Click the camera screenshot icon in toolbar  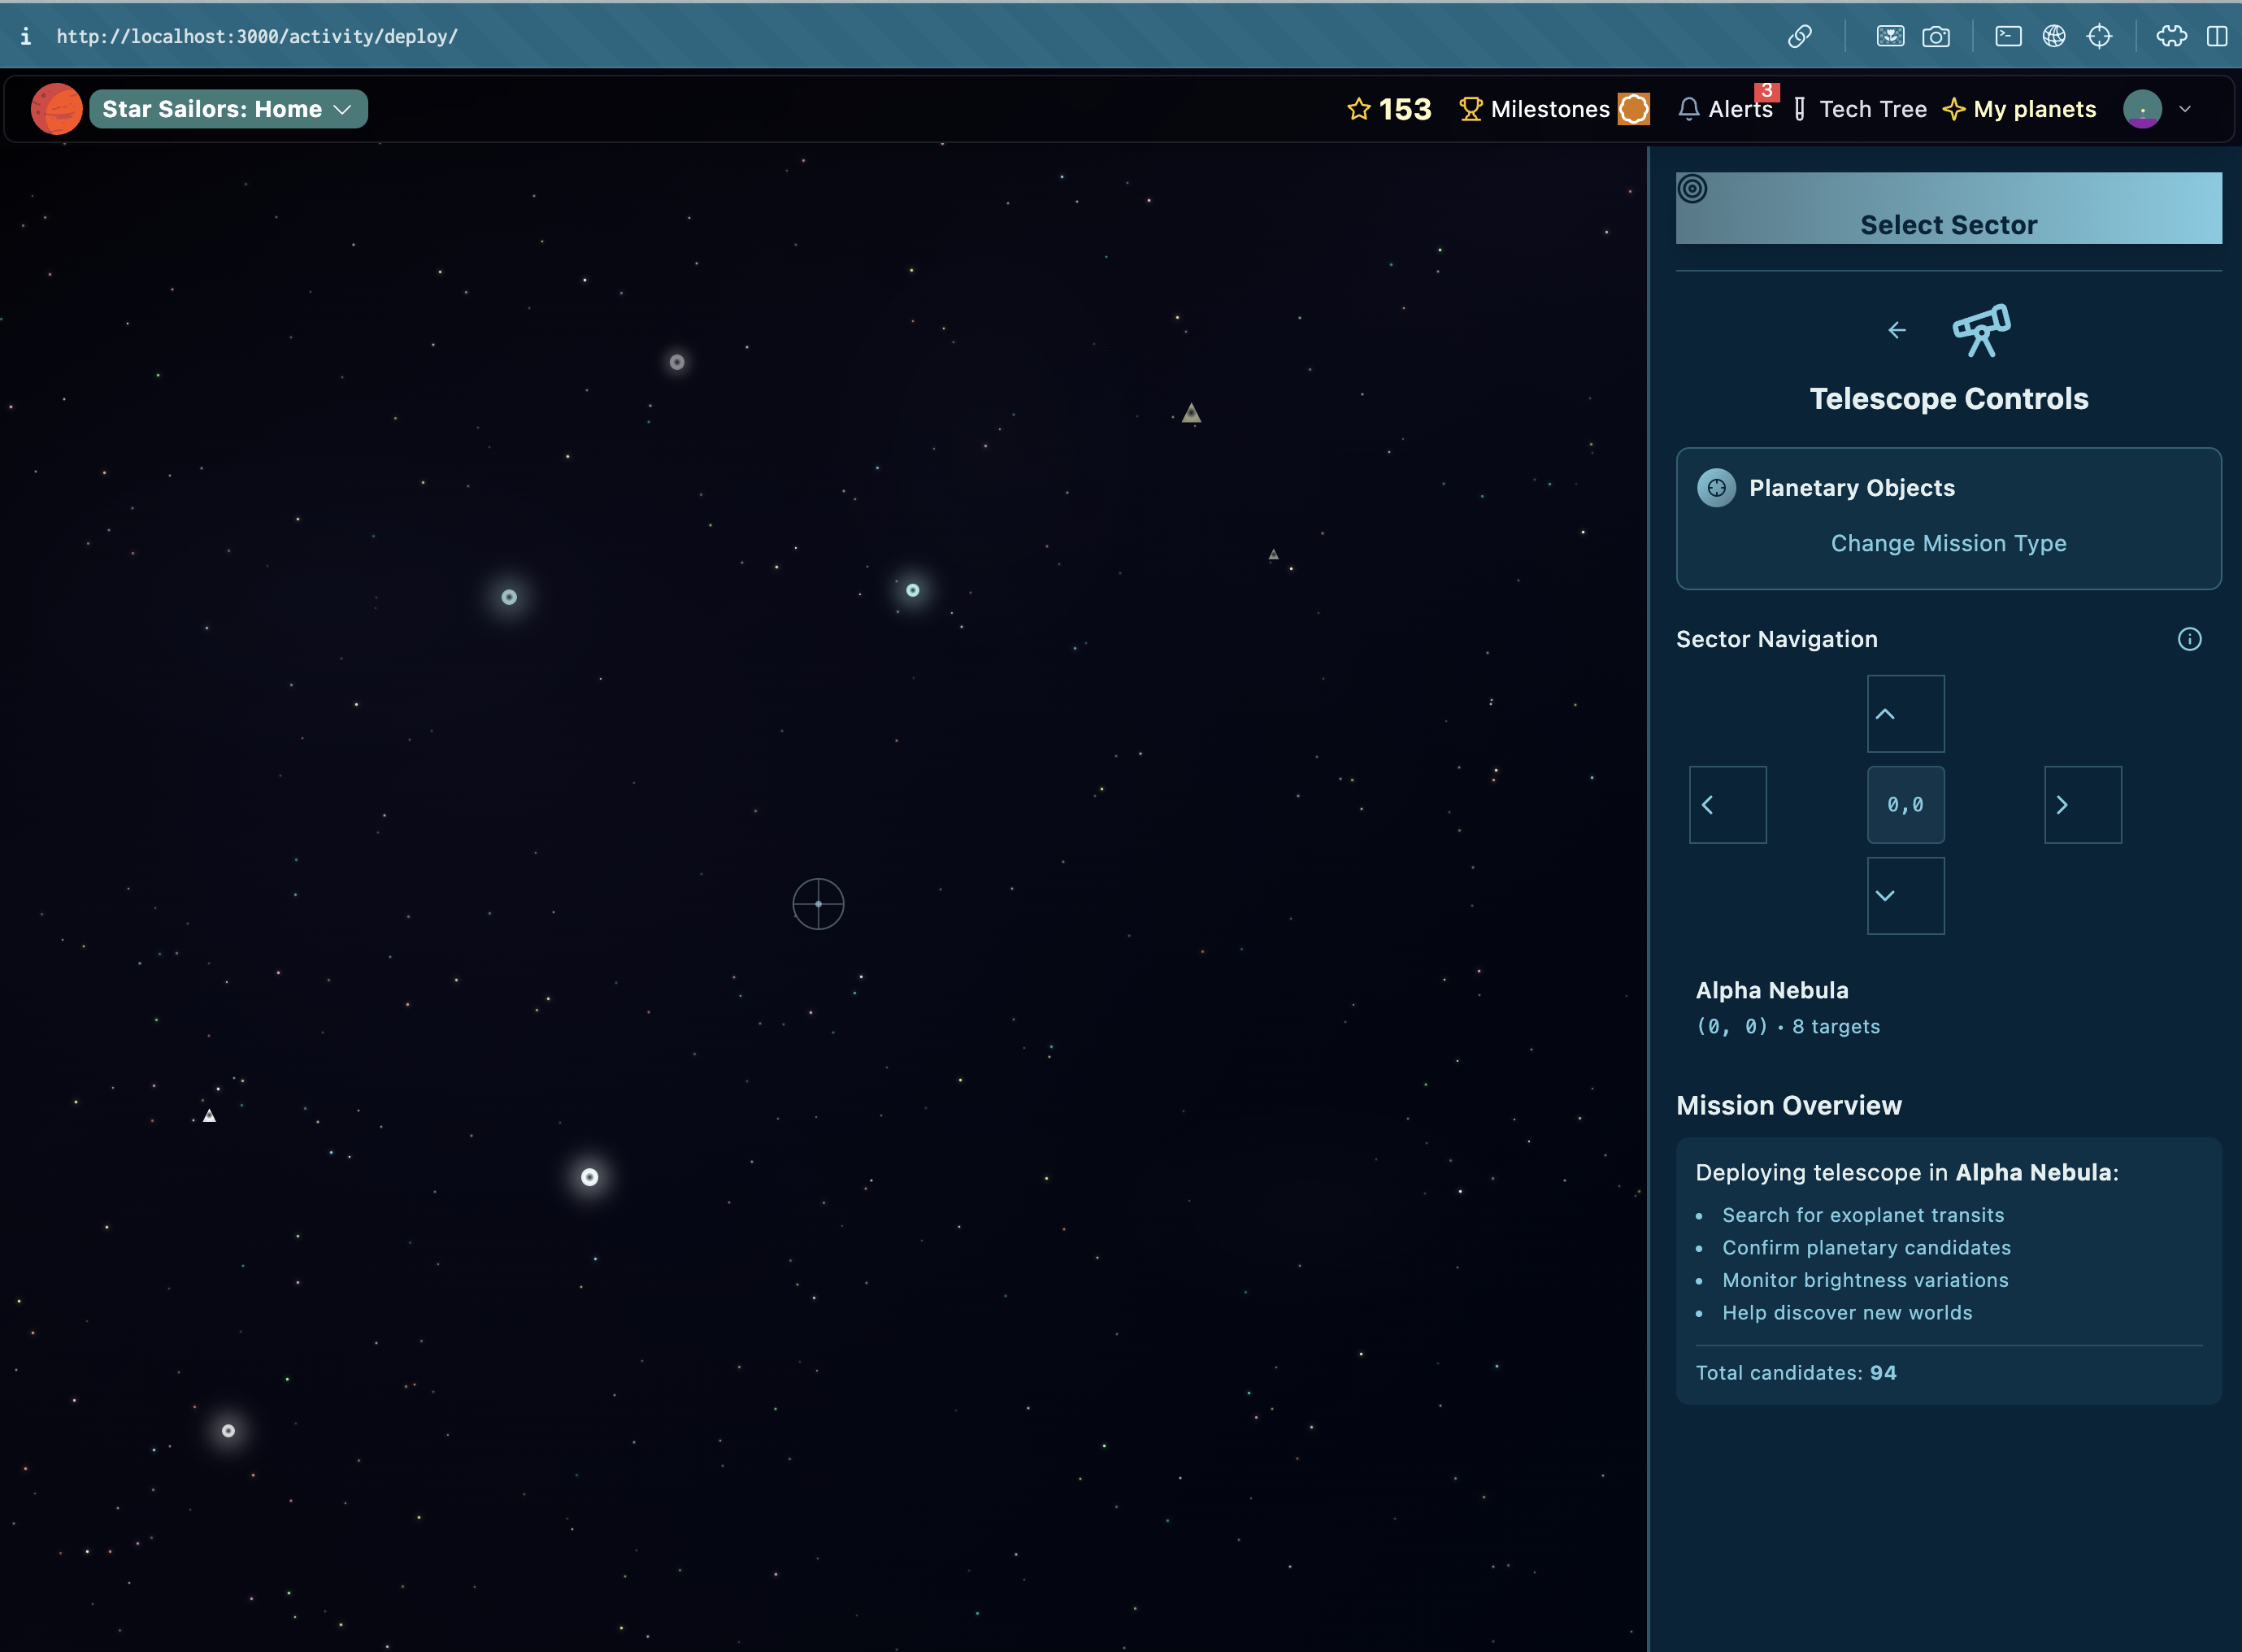[1935, 36]
